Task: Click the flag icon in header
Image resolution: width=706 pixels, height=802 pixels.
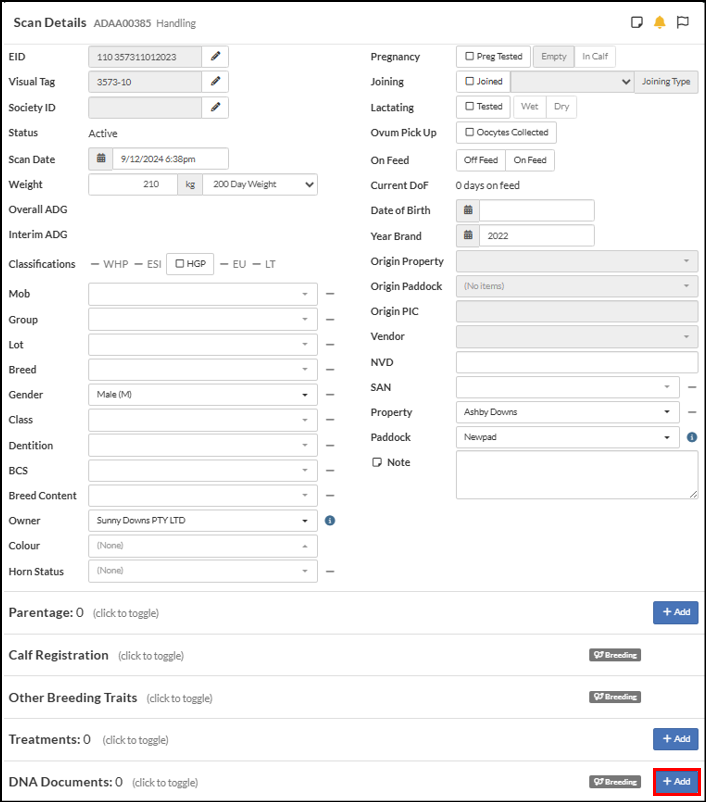Action: pyautogui.click(x=683, y=23)
